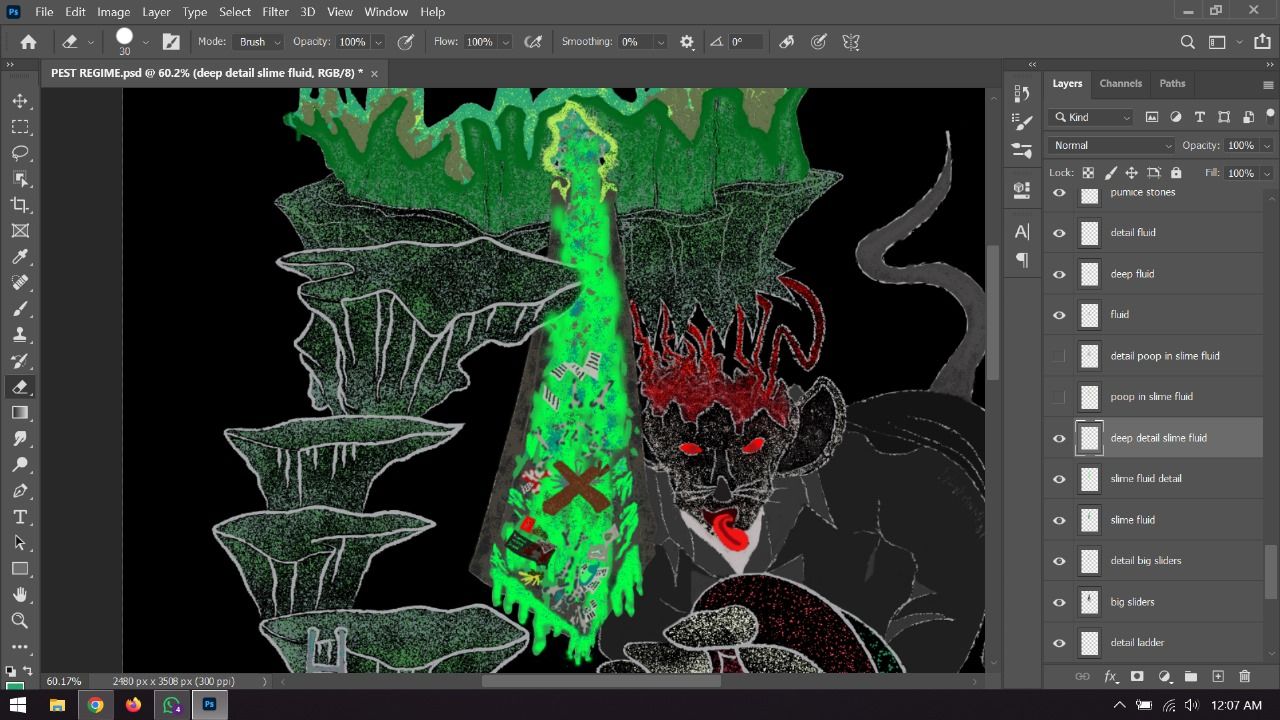The width and height of the screenshot is (1280, 720).
Task: Delete the selected layer
Action: (x=1245, y=677)
